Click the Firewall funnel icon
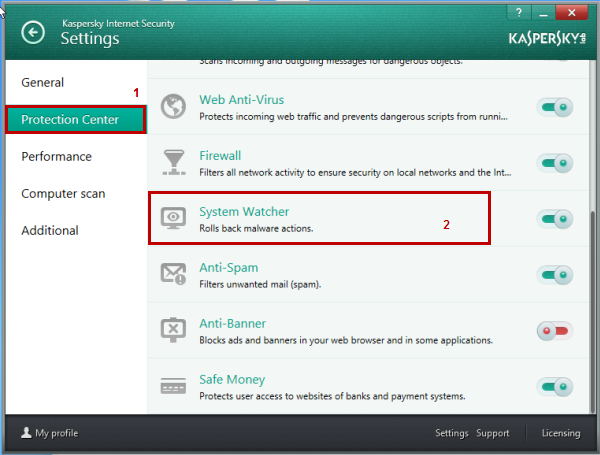The image size is (600, 455). (x=174, y=162)
